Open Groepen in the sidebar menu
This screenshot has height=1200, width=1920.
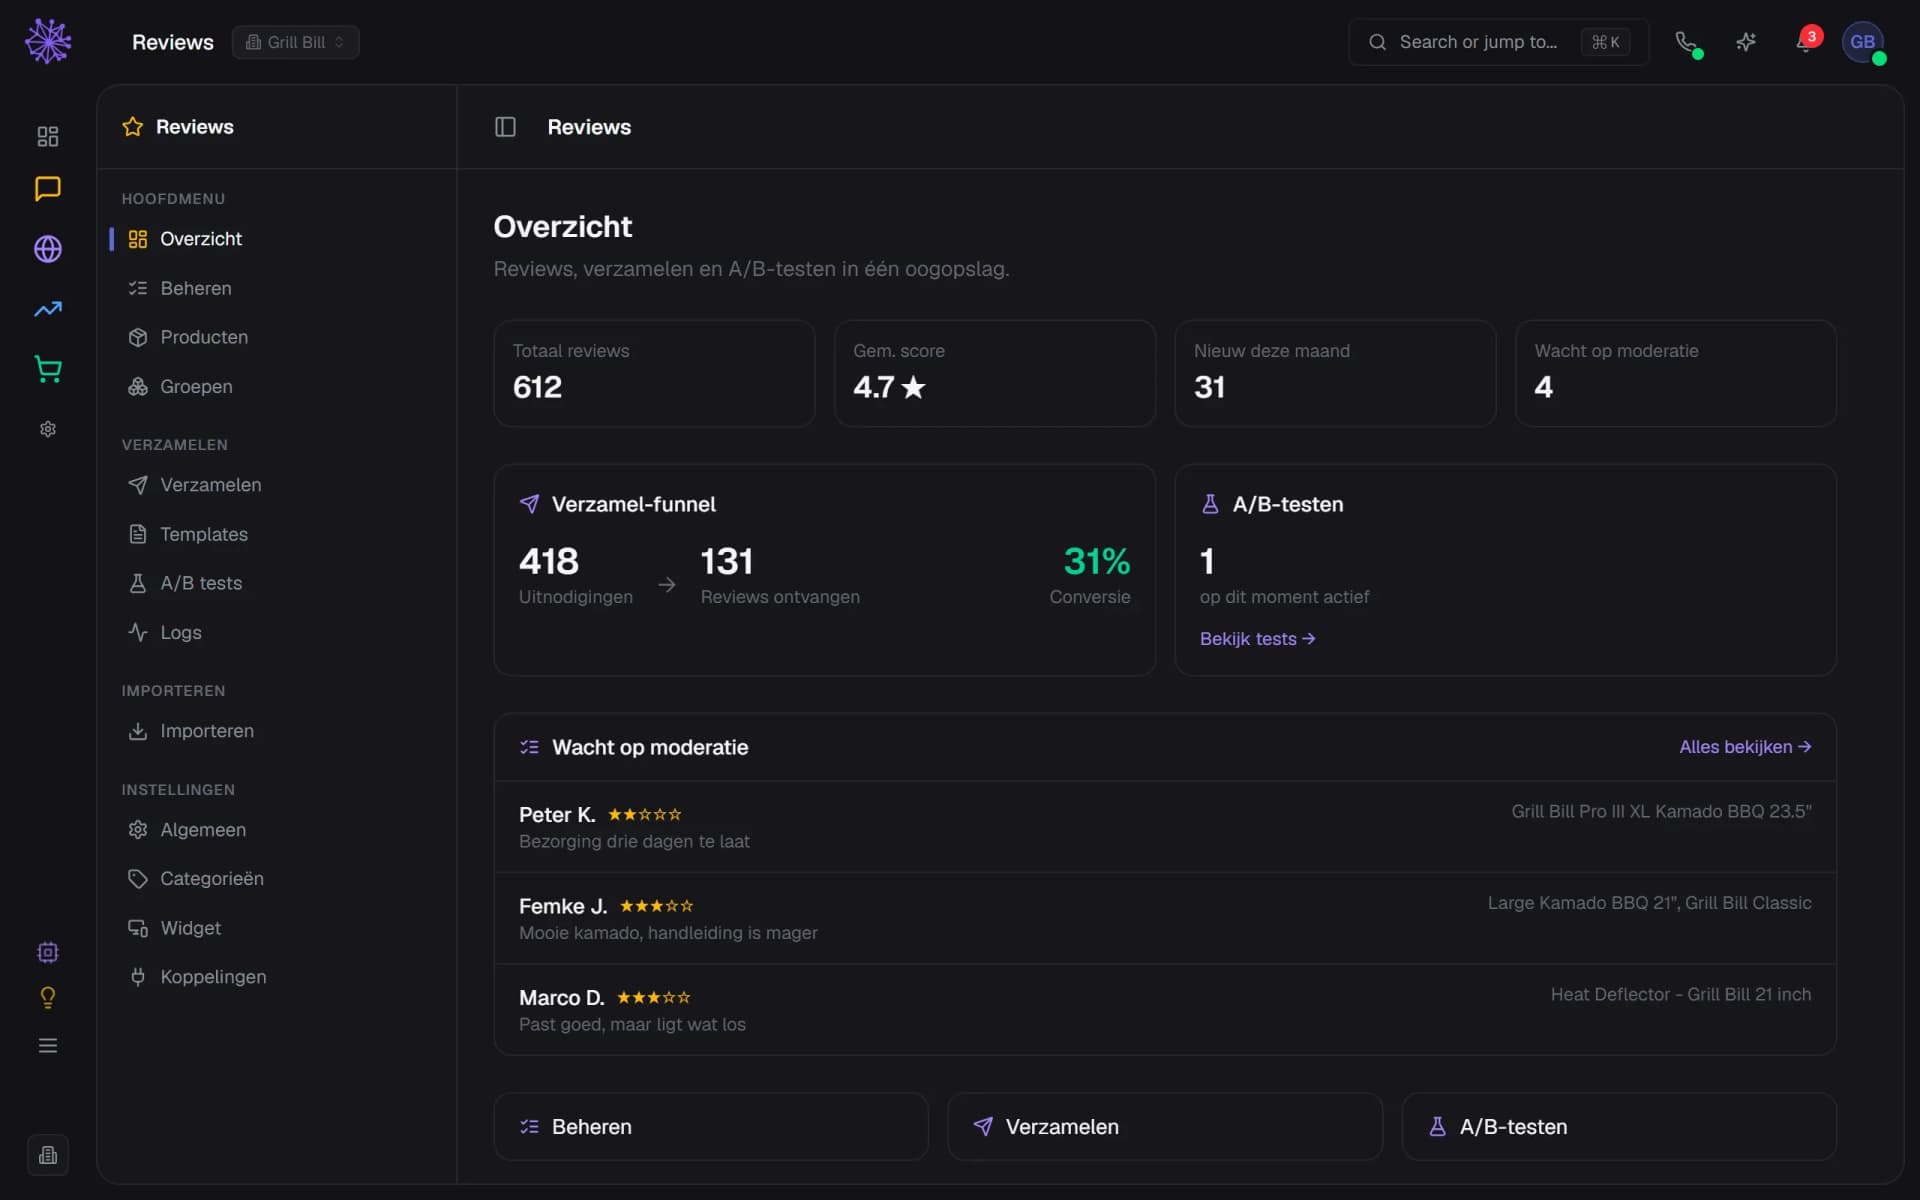(x=277, y=386)
